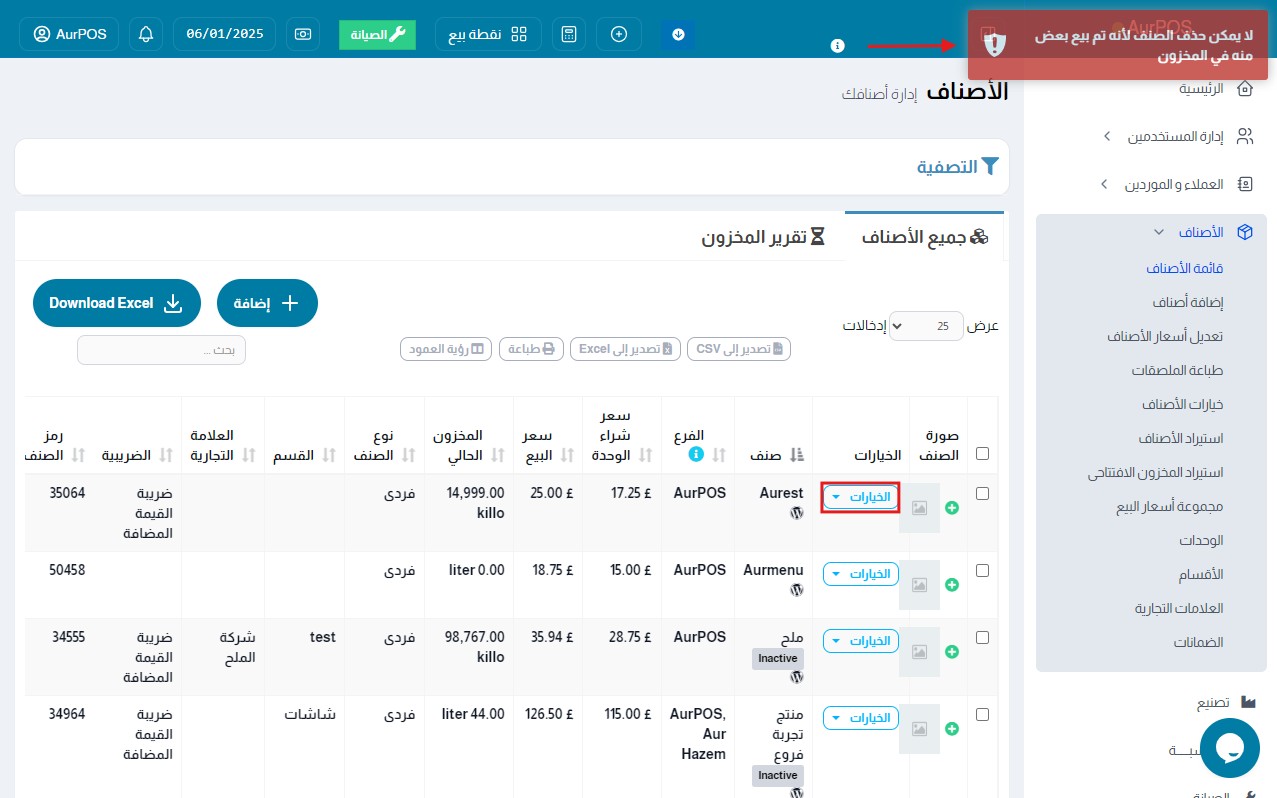Select the Aurest row checkbox
This screenshot has height=798, width=1277.
click(x=982, y=494)
